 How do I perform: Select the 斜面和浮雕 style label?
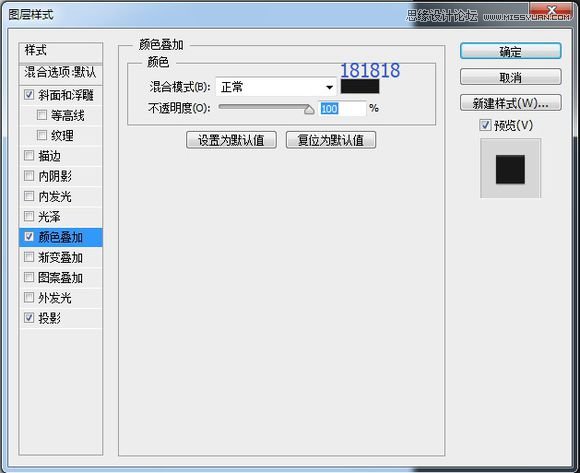66,95
